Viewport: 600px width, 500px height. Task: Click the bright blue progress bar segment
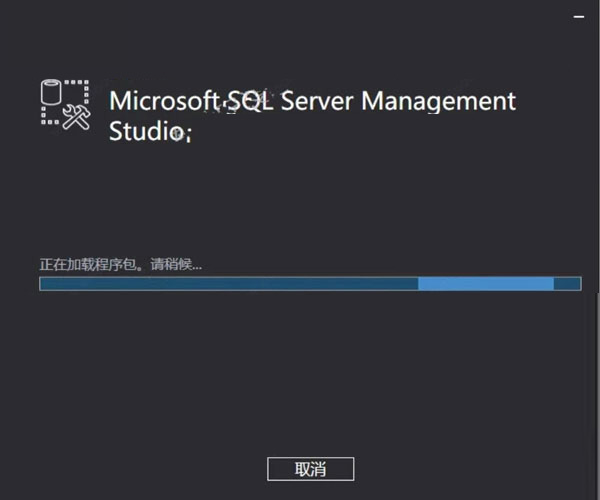tap(485, 284)
